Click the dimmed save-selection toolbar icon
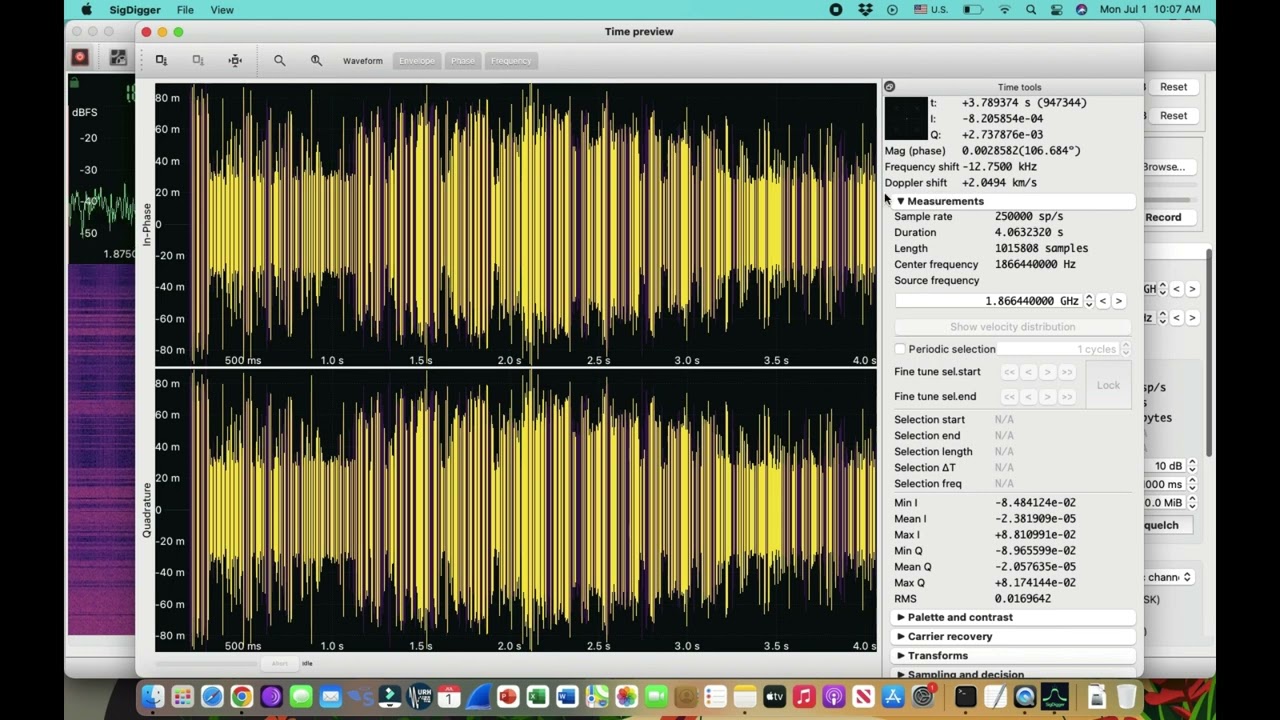The width and height of the screenshot is (1280, 720). click(198, 61)
